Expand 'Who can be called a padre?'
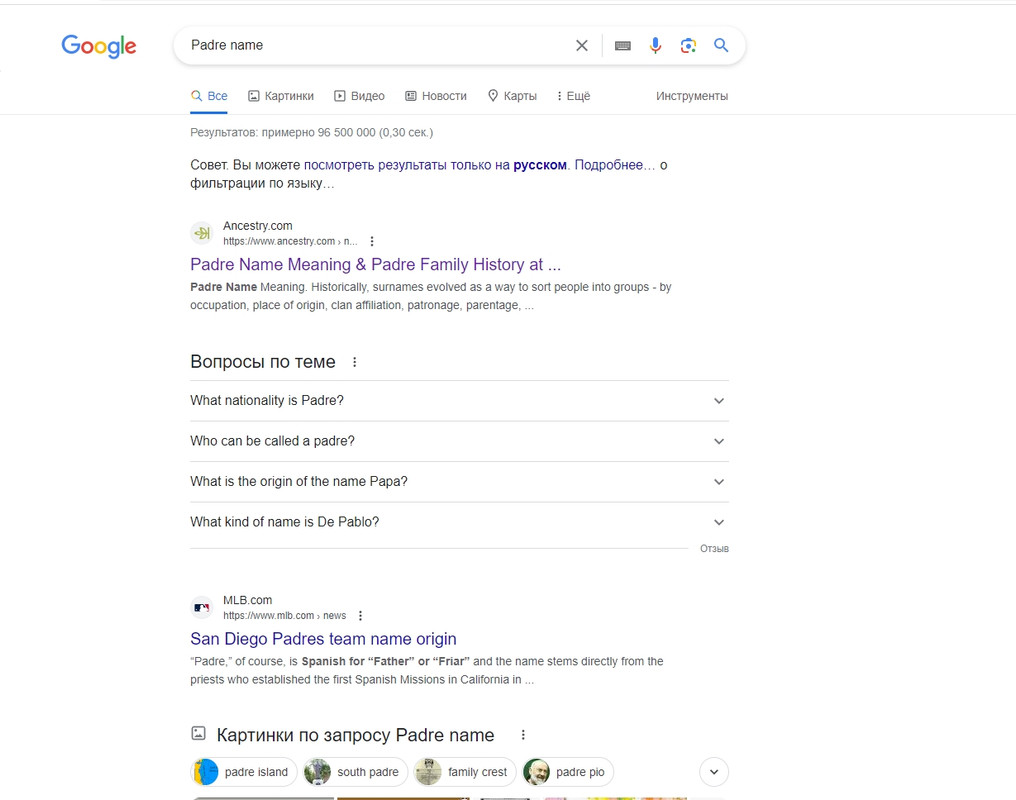 [x=459, y=441]
